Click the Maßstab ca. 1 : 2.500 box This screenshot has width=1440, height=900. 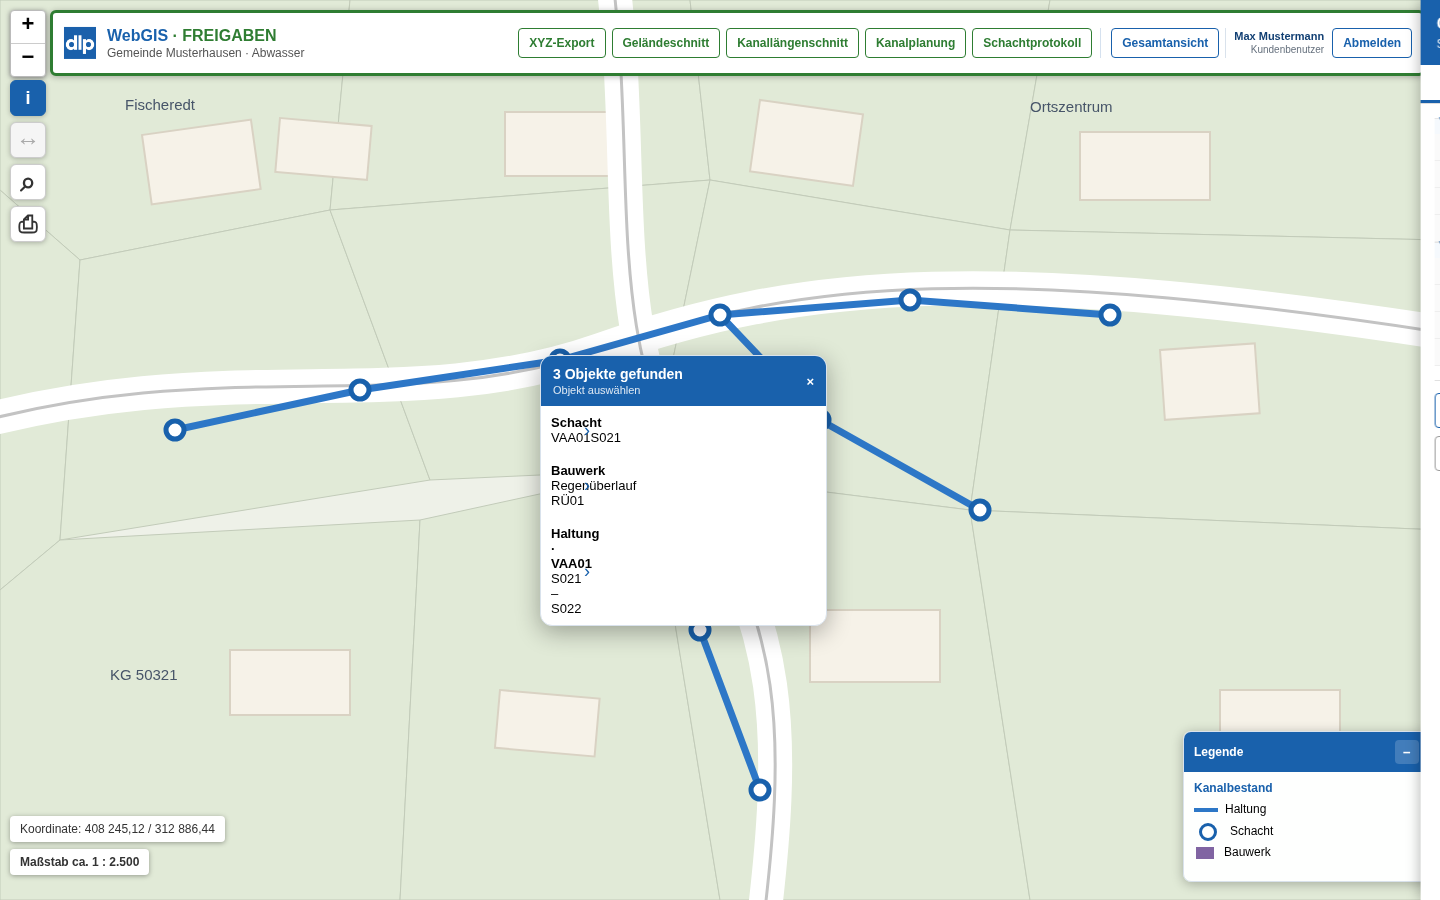point(80,862)
